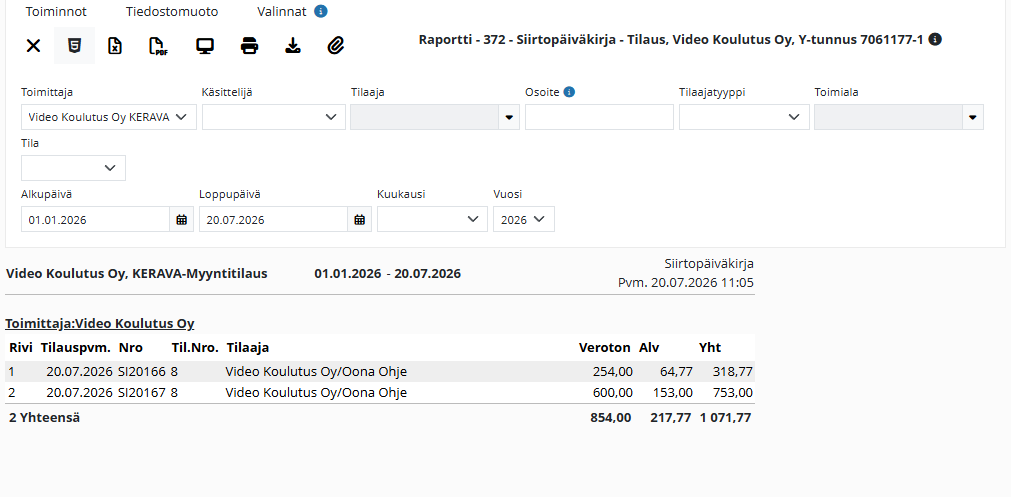Image resolution: width=1011 pixels, height=497 pixels.
Task: Click Alv value 153,00
Action: [672, 393]
